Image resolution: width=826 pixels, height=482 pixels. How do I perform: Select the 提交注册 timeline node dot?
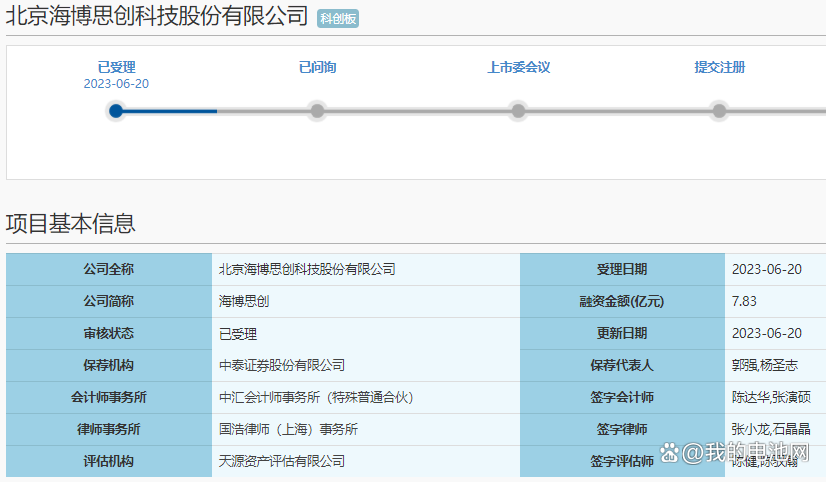coord(720,111)
